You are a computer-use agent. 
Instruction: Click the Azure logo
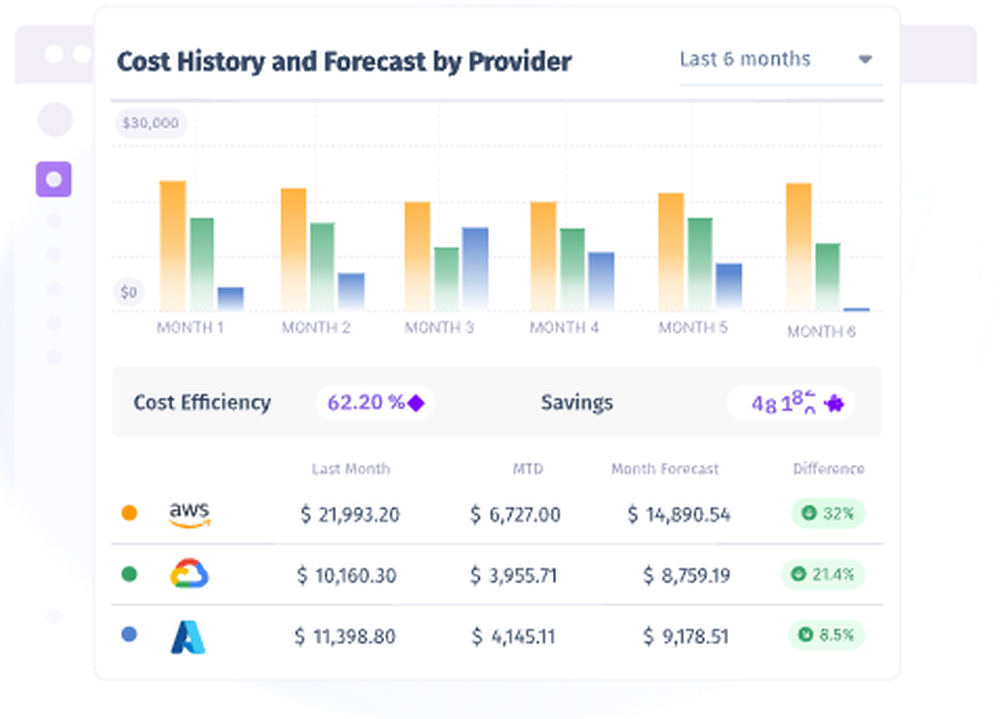[188, 636]
